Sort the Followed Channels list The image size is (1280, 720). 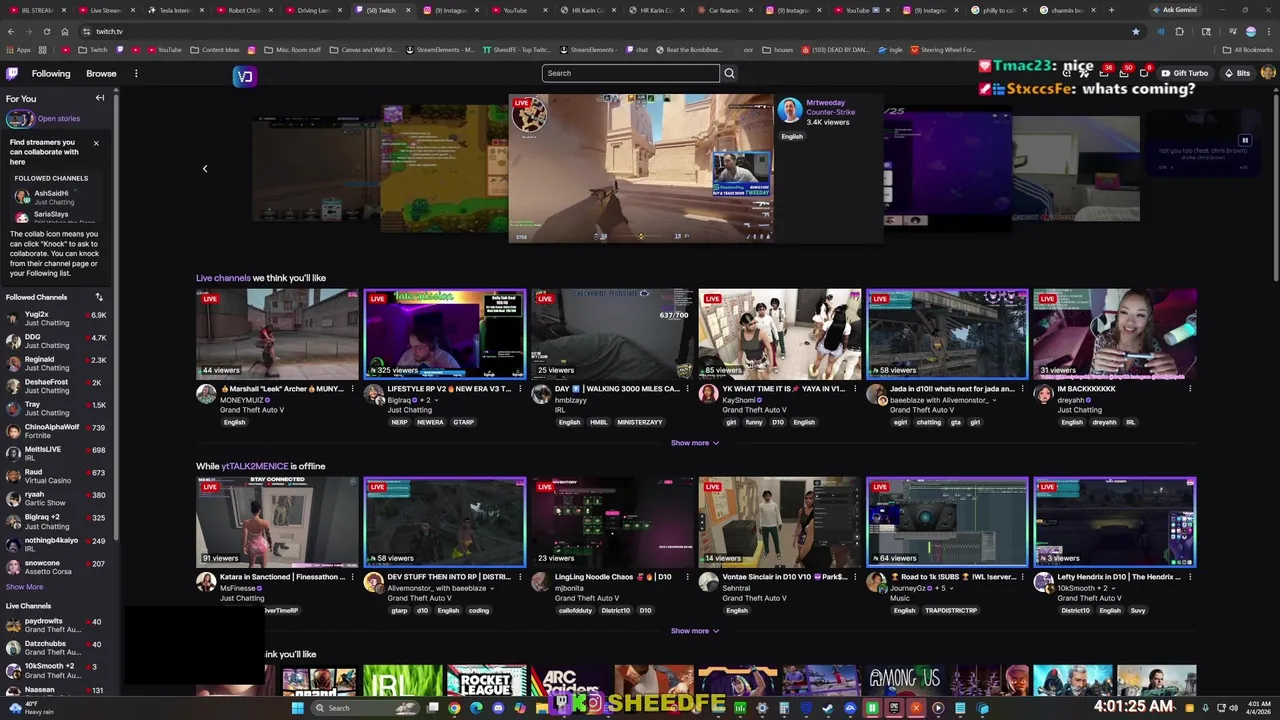coord(99,297)
